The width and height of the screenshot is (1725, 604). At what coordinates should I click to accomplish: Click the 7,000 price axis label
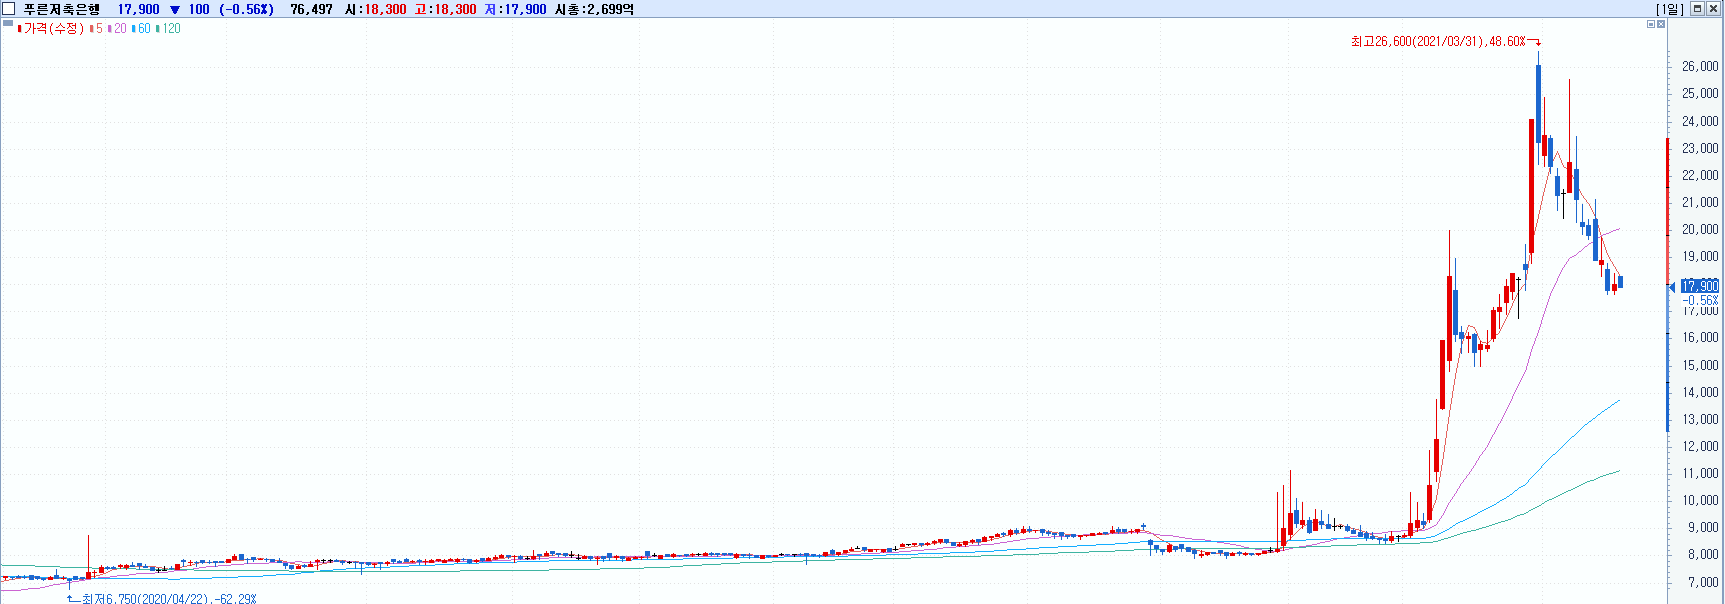(1703, 582)
